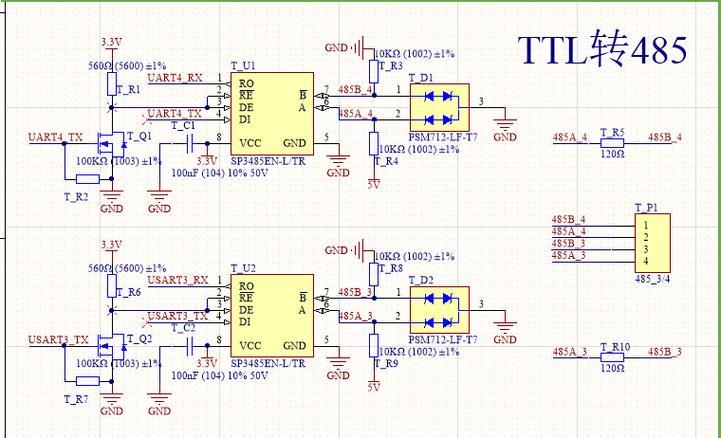Viewport: 721px width, 438px height.
Task: Click the "T_P1" designator text
Action: (647, 208)
